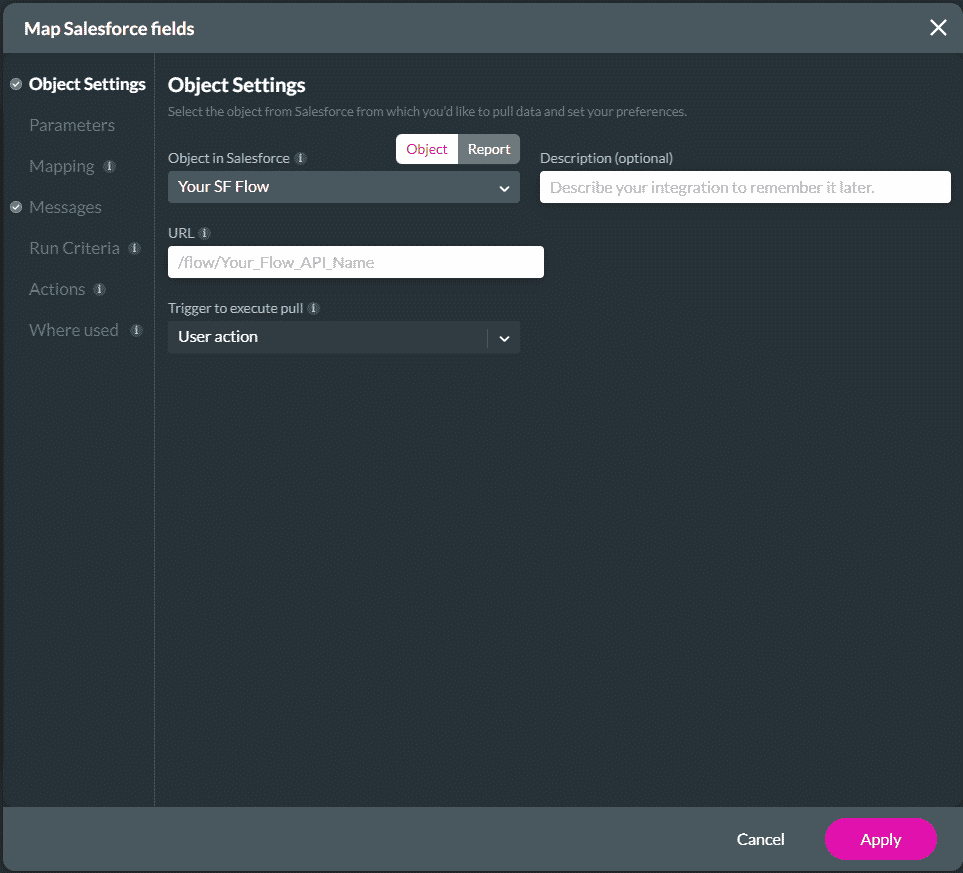Open the Your SF Flow object dropdown
The image size is (963, 873).
pos(344,187)
